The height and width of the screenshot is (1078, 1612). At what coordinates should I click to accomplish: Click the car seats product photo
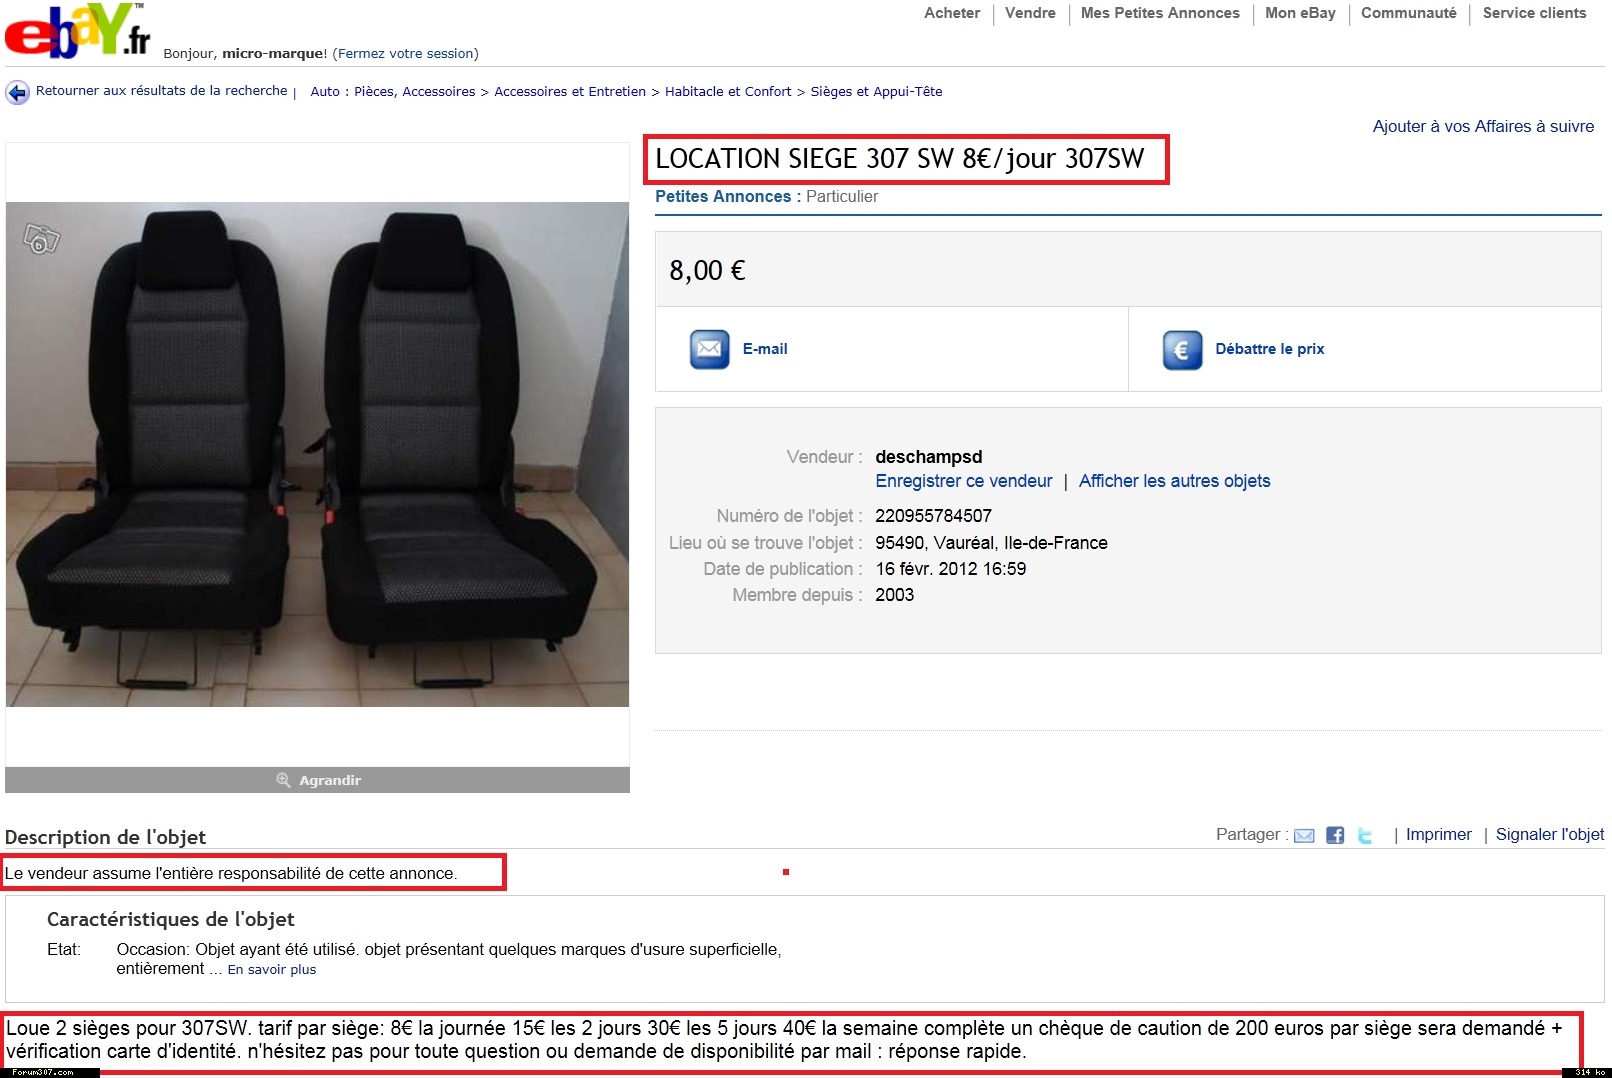(317, 454)
